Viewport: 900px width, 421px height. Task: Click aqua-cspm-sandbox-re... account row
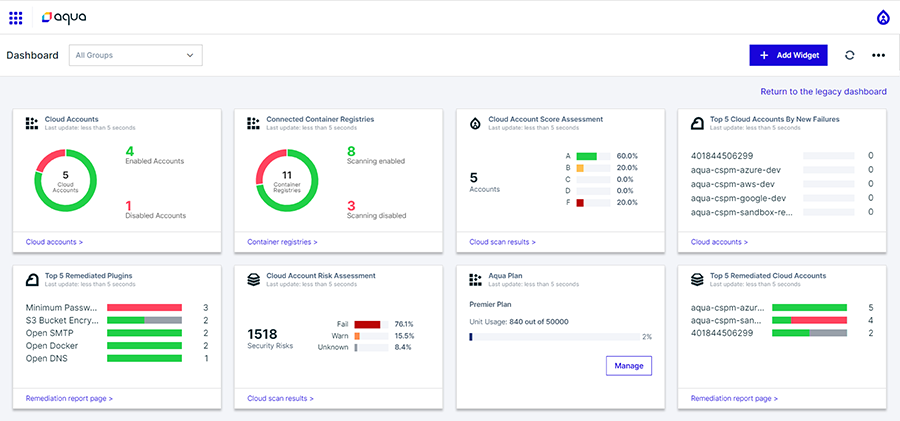[782, 212]
